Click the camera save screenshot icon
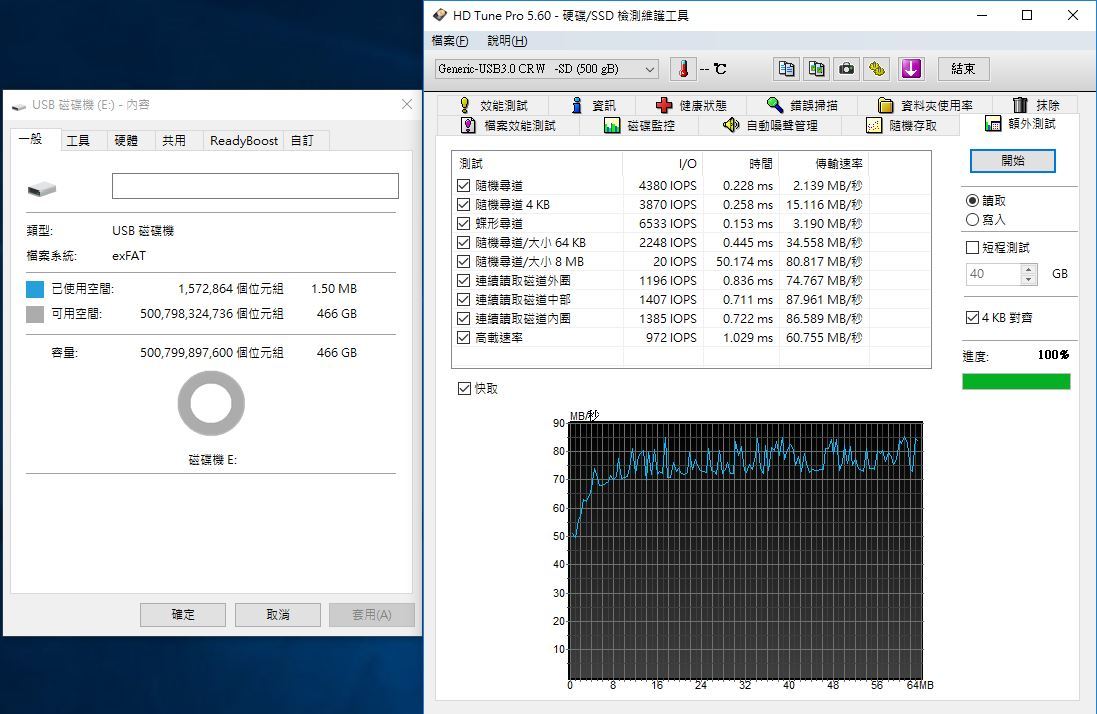The height and width of the screenshot is (714, 1097). click(847, 69)
